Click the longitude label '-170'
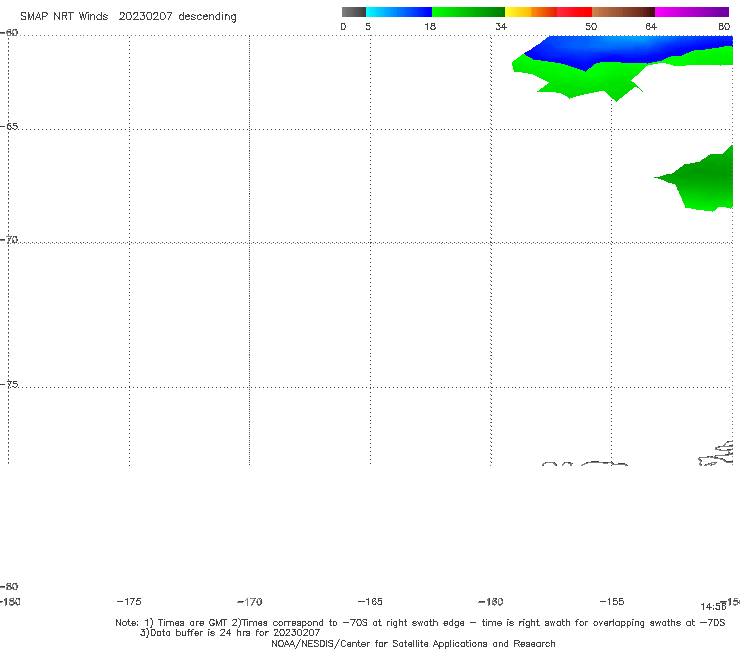The height and width of the screenshot is (650, 740). (250, 602)
